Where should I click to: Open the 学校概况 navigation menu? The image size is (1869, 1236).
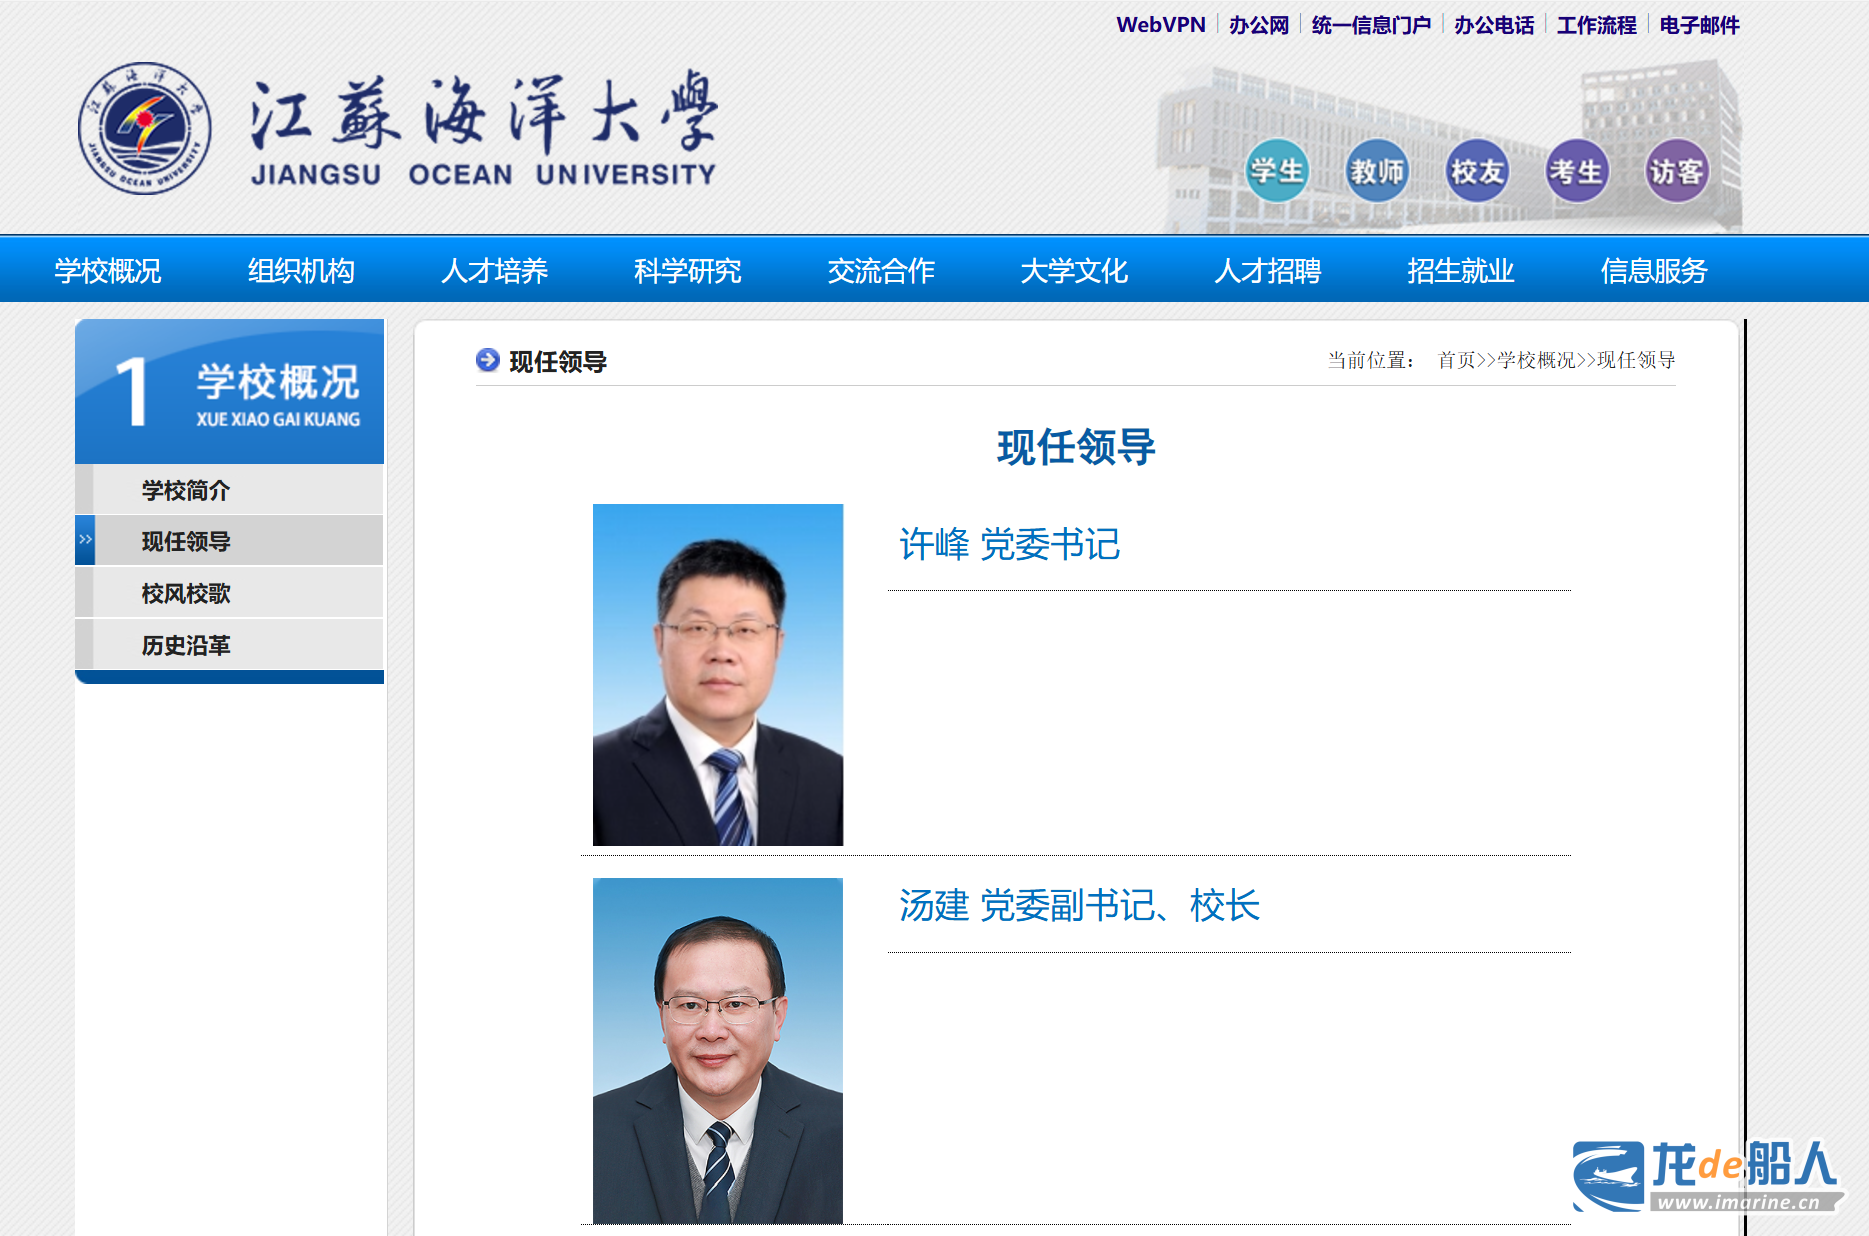pos(108,270)
